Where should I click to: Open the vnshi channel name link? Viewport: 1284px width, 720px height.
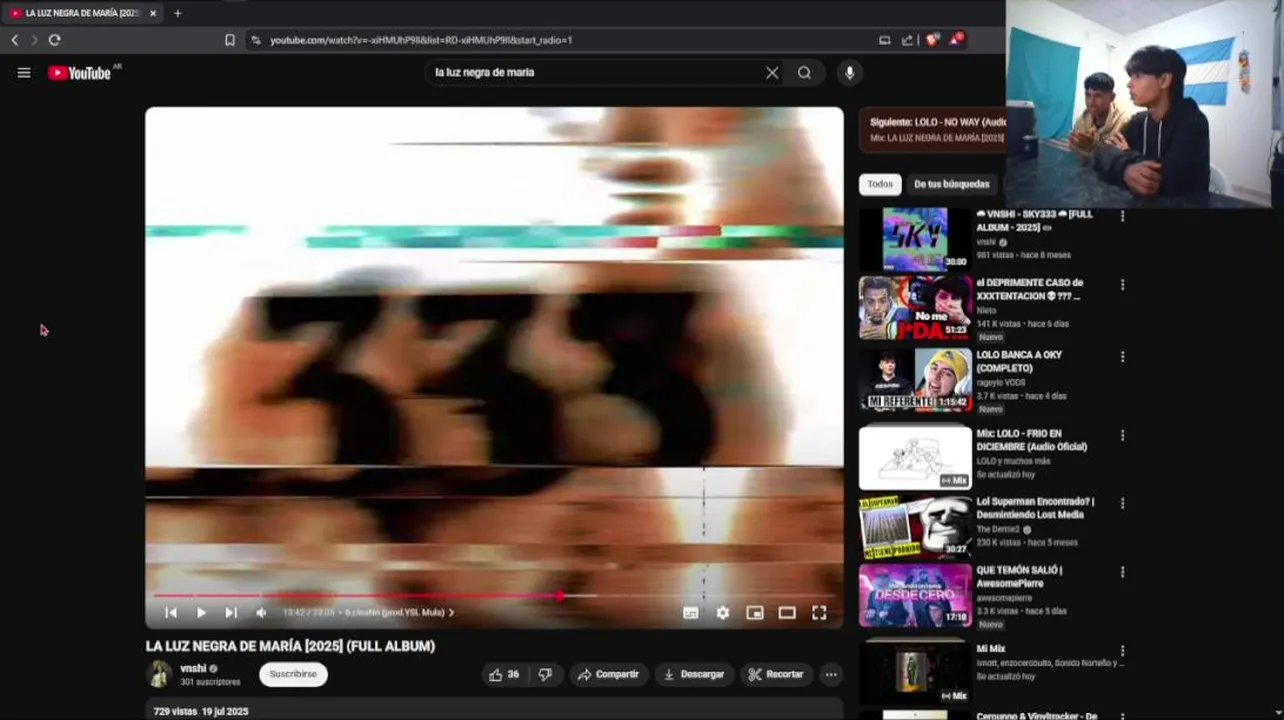193,668
